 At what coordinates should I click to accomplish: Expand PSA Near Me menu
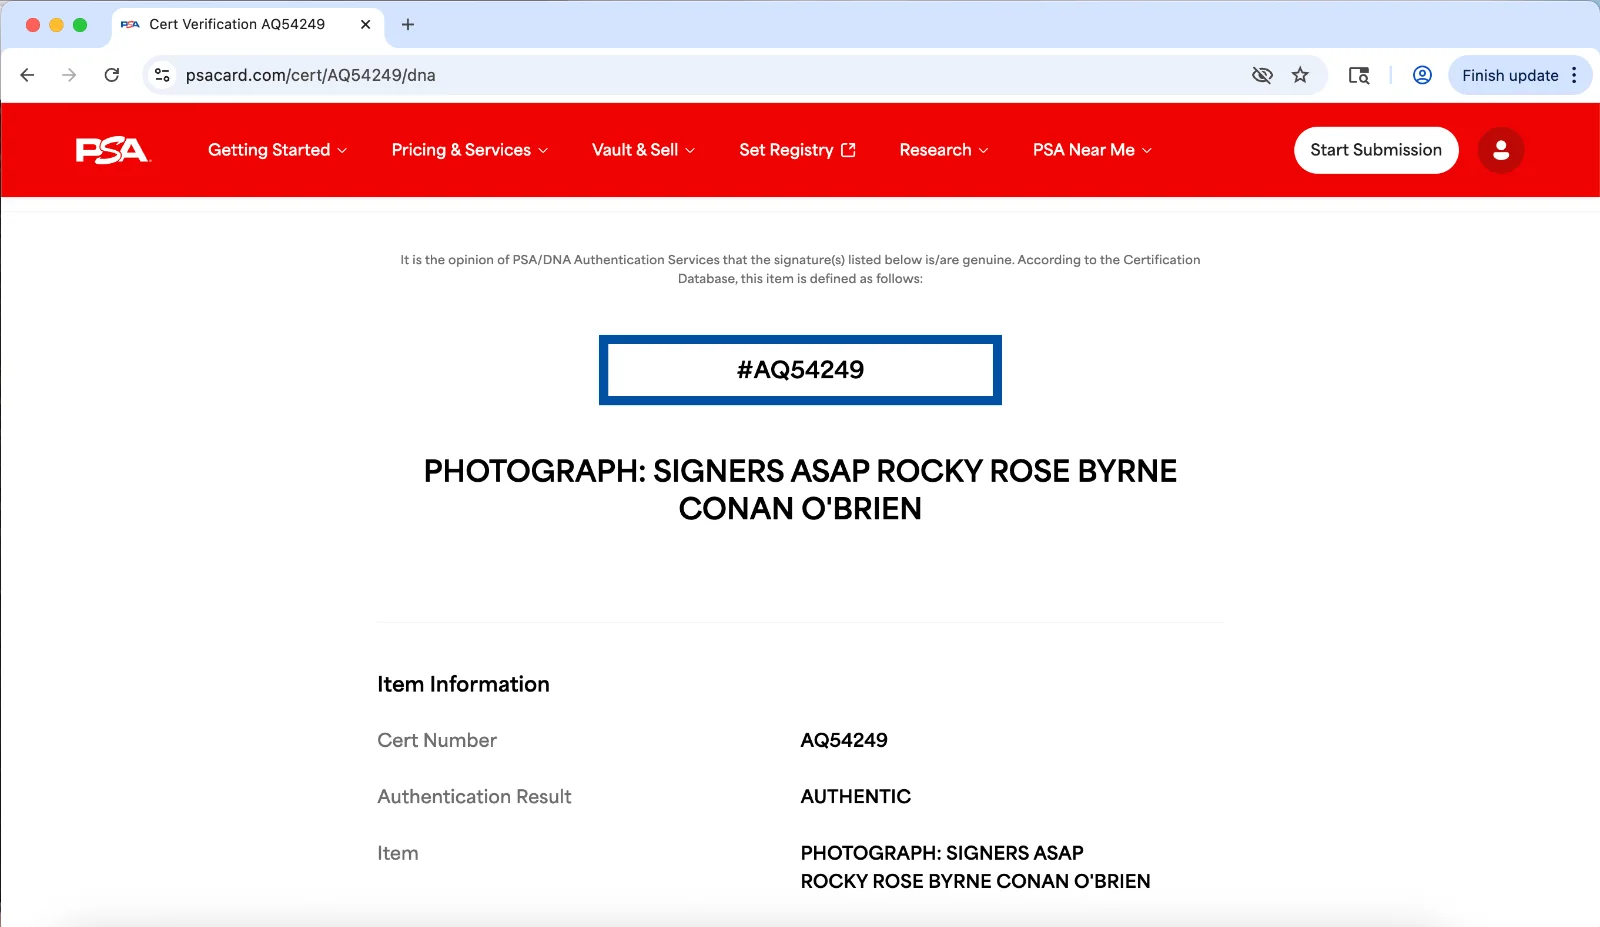coord(1092,150)
